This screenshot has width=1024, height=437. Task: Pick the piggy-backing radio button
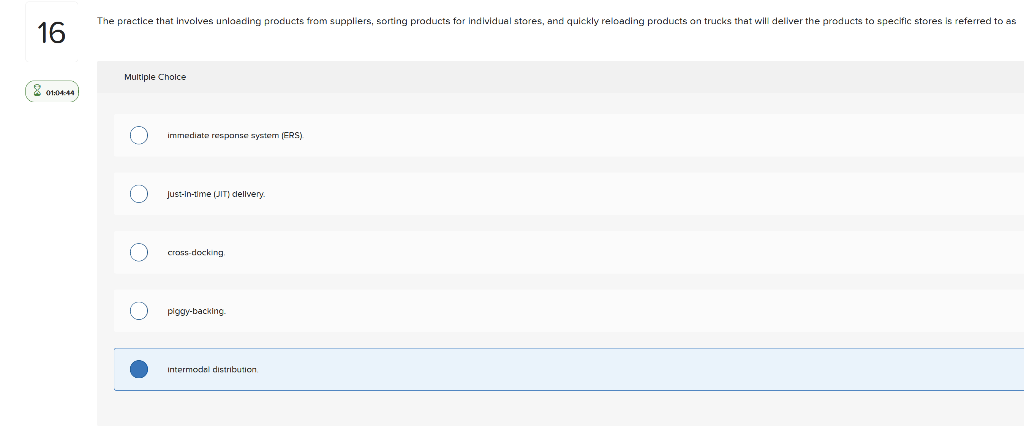coord(138,311)
